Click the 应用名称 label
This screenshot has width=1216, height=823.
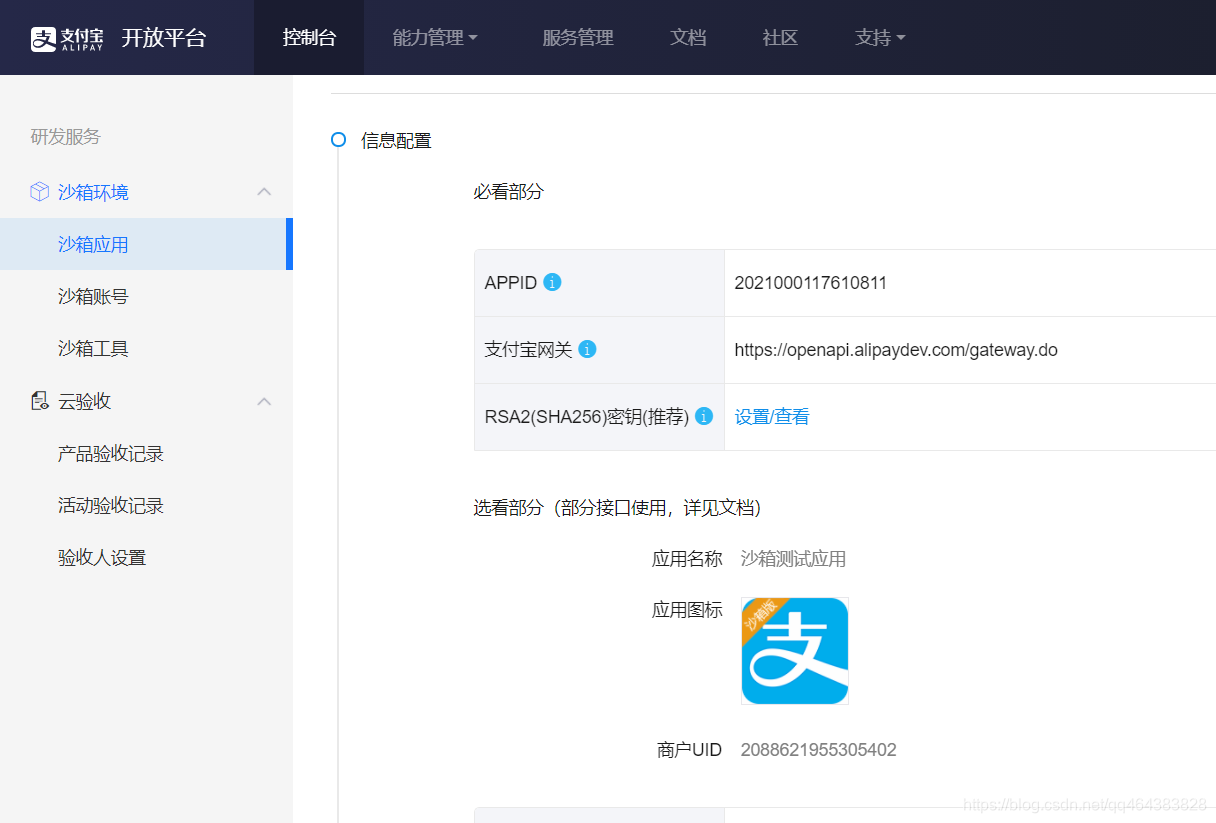click(687, 559)
